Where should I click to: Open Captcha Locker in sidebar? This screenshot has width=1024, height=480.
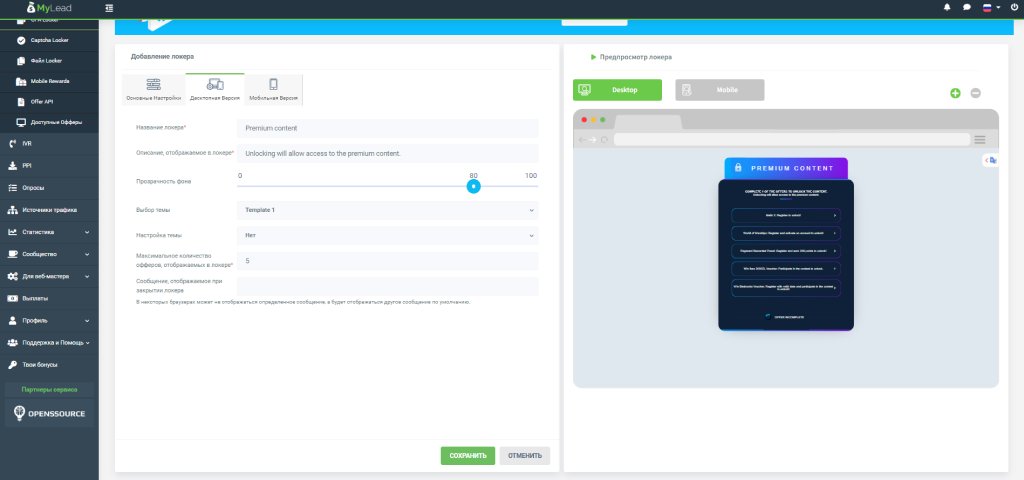(x=50, y=40)
